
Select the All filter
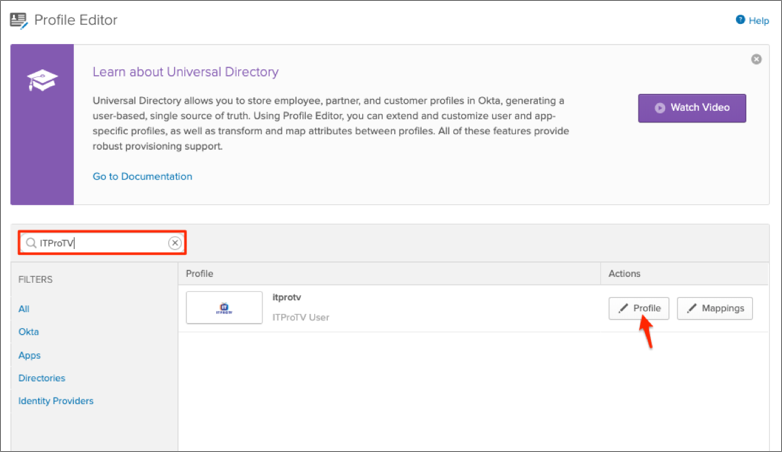point(24,309)
